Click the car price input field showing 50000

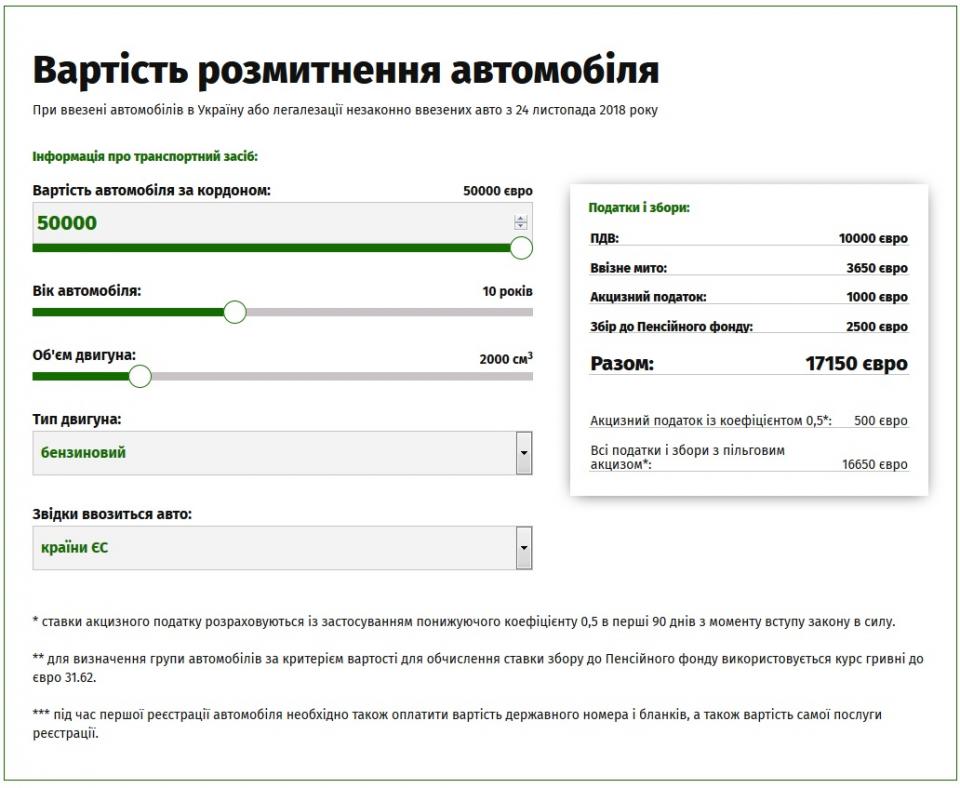[x=270, y=223]
